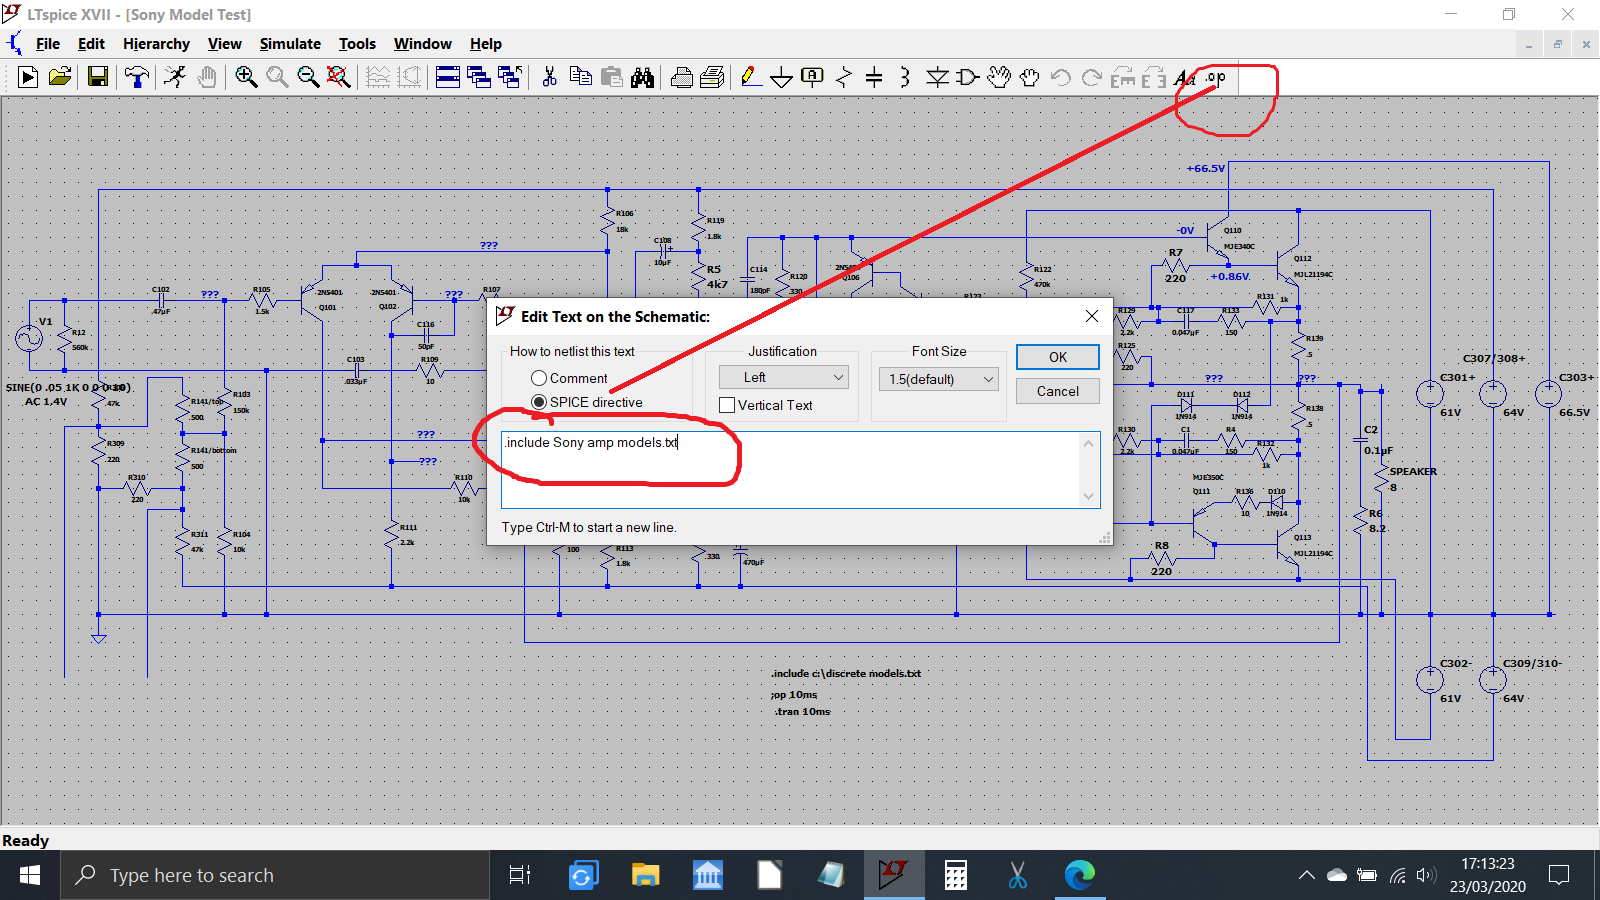Select the Draw Wire pencil tool

point(751,77)
